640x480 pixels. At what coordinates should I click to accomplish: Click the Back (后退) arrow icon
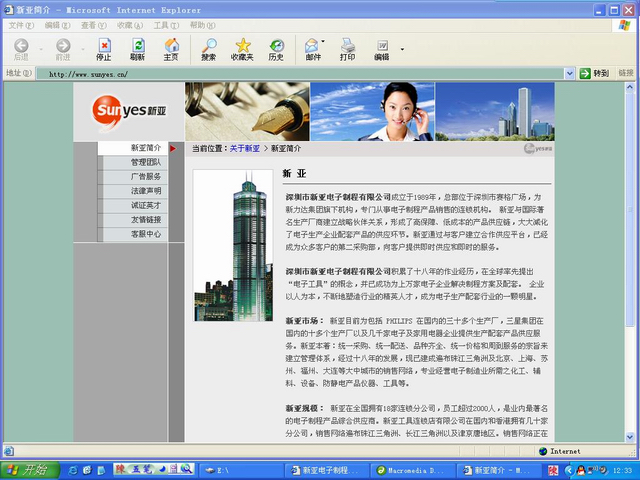tap(20, 47)
